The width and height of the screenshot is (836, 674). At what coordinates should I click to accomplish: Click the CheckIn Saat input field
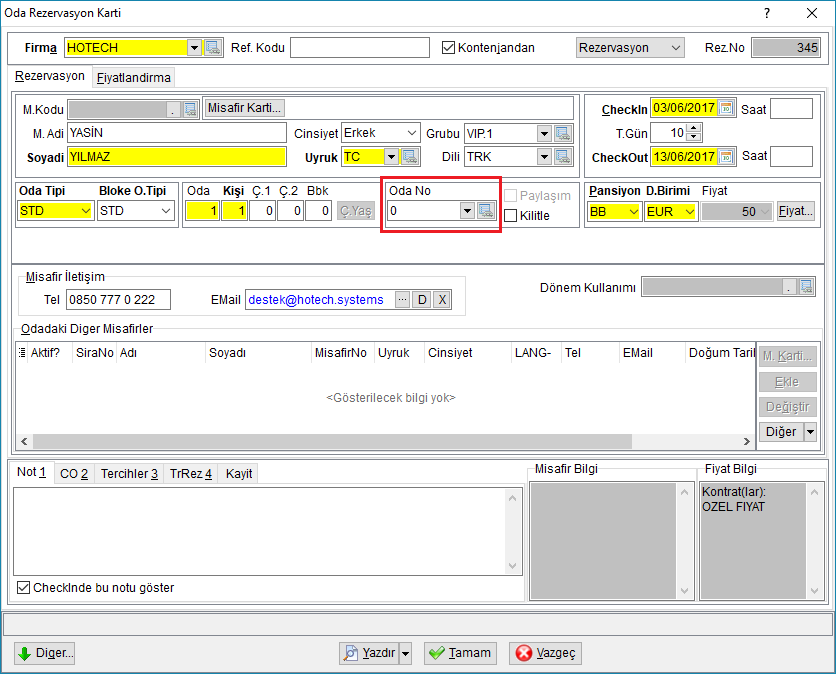tap(791, 109)
